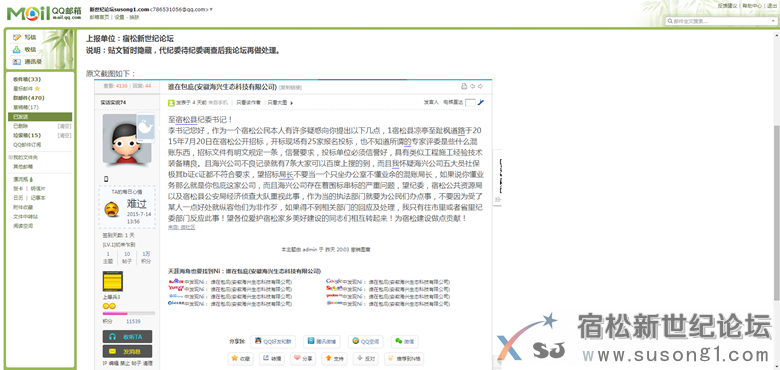Click the 支持 upvote arrow button
This screenshot has width=780, height=370.
(333, 358)
